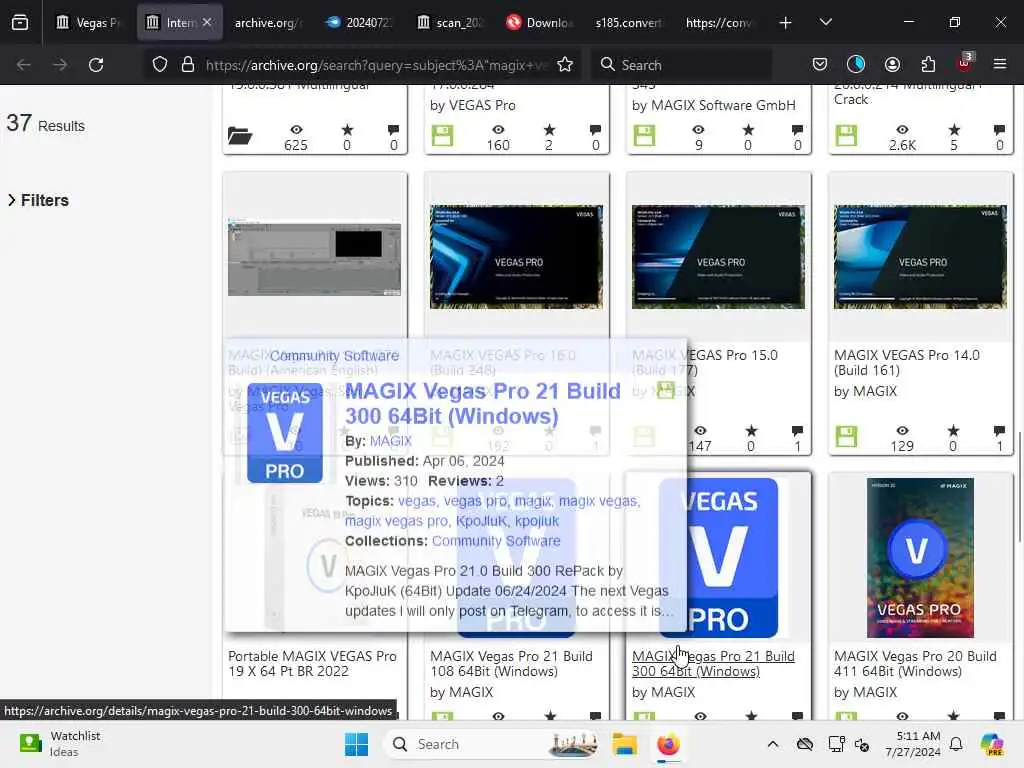Open the grey Vegas editor screenshot thumbnail
The height and width of the screenshot is (768, 1024).
click(314, 259)
